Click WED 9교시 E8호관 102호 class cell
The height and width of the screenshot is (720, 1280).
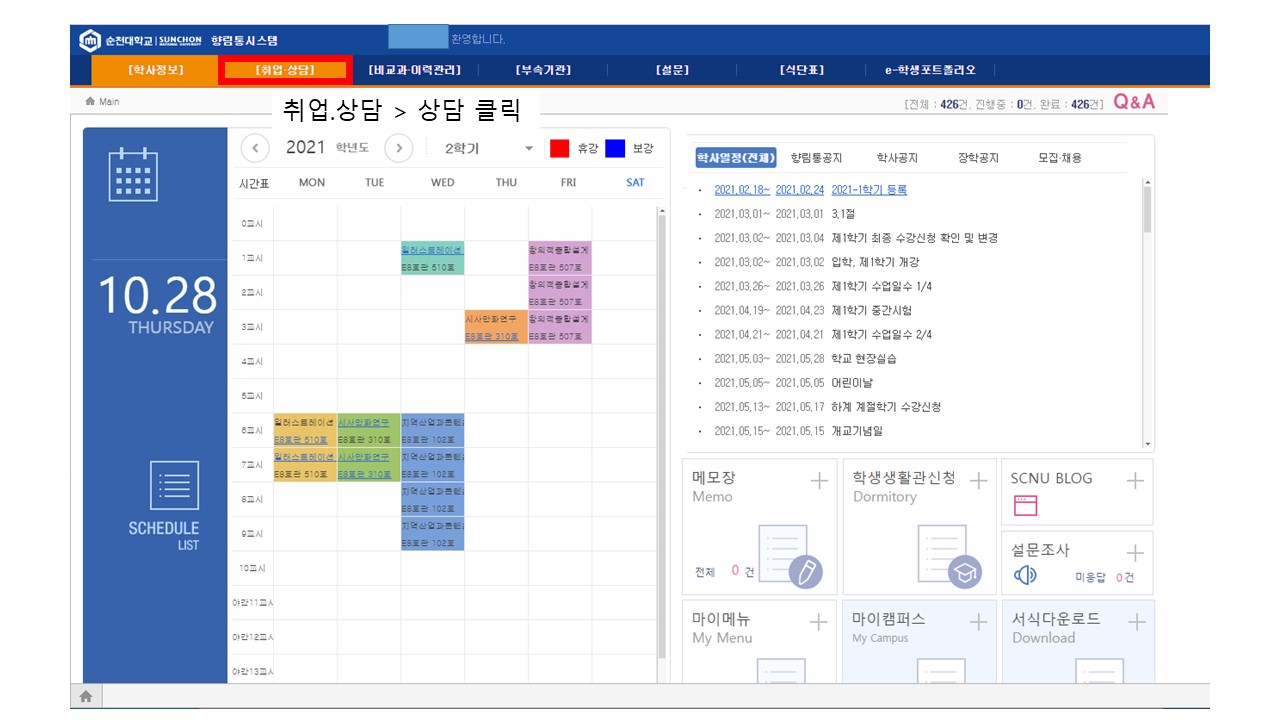pyautogui.click(x=432, y=534)
